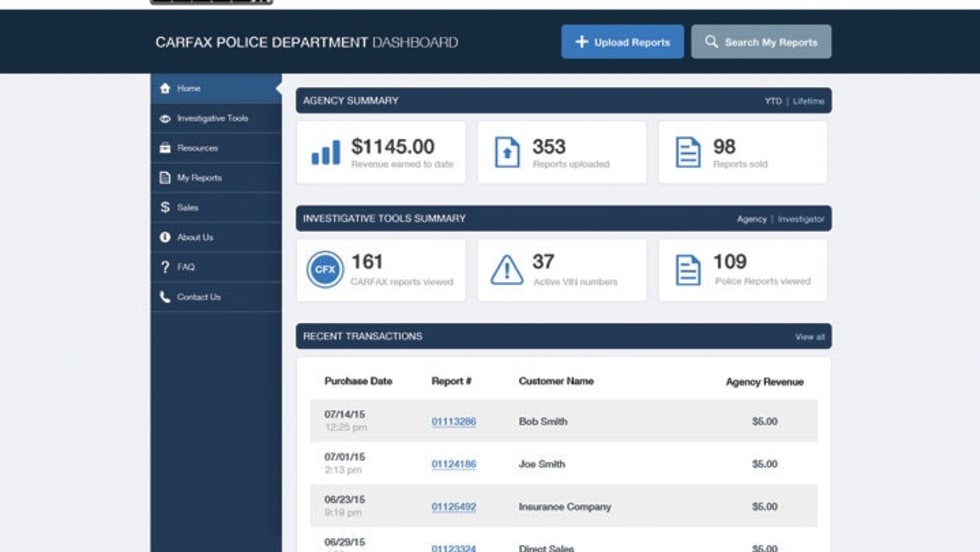Click the Resources briefcase icon
980x552 pixels.
click(x=165, y=148)
